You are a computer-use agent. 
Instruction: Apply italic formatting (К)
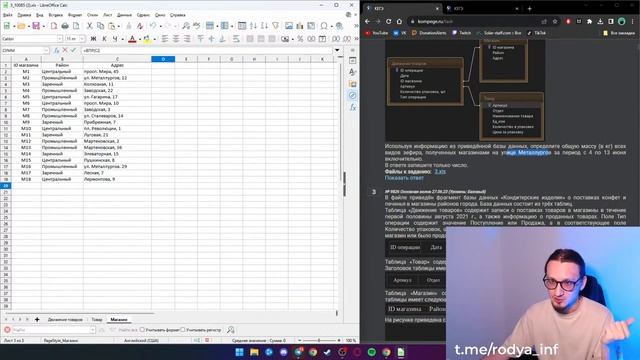[x=104, y=39]
